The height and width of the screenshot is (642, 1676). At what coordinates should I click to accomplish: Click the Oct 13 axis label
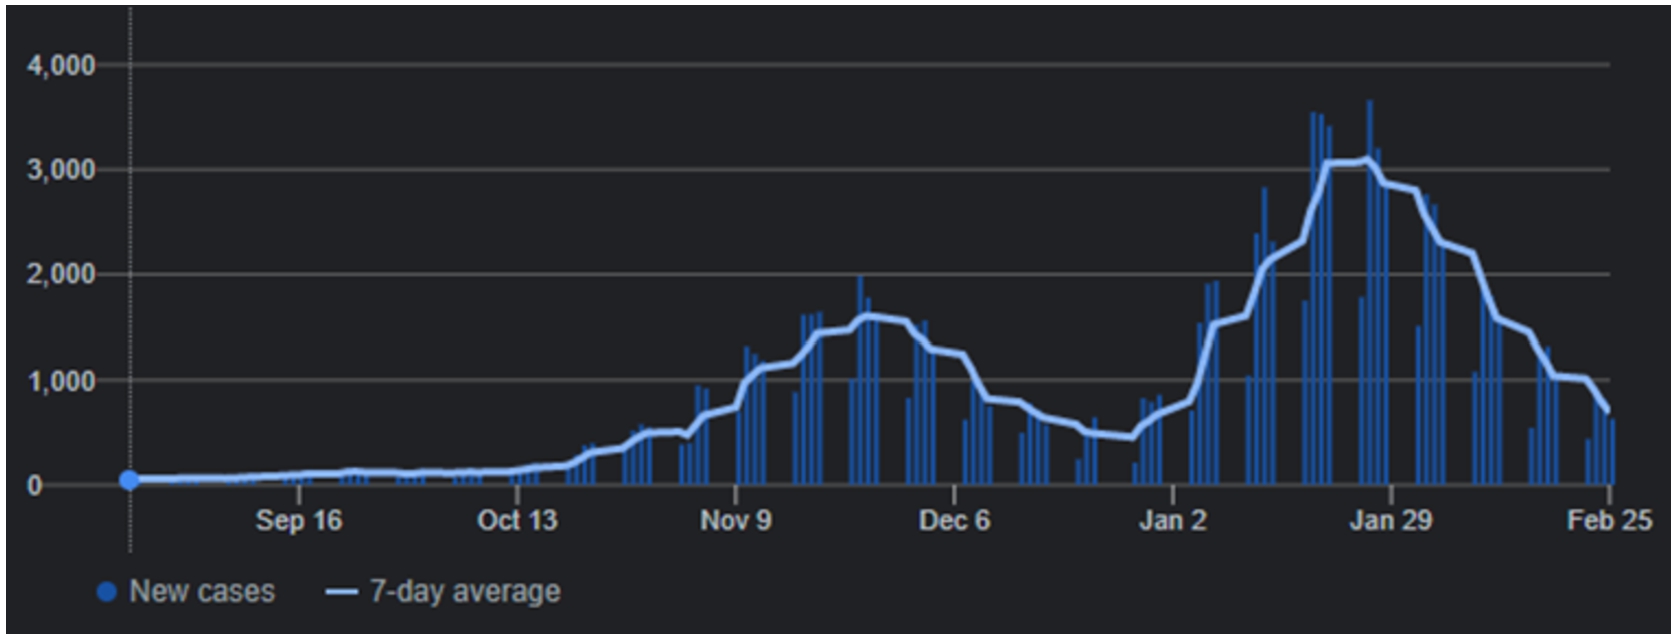coord(517,520)
